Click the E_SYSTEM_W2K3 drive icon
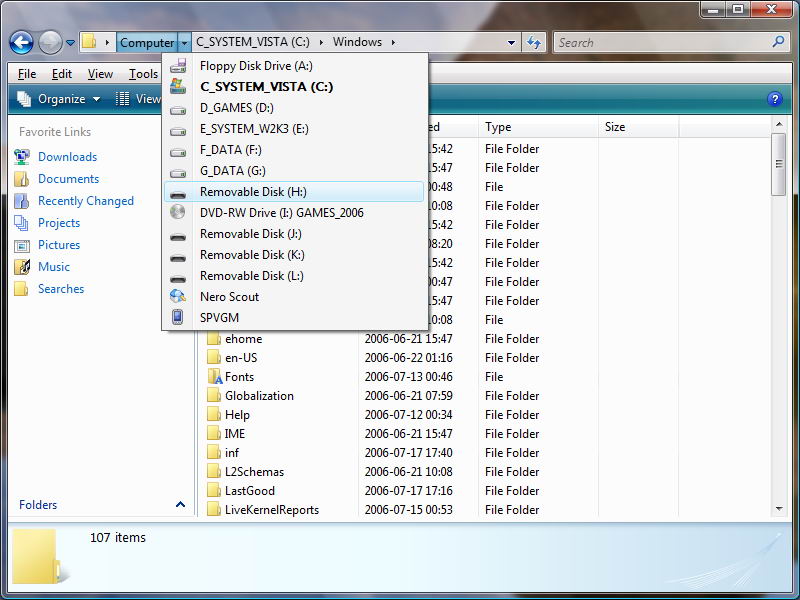Screen dimensions: 800x600 178,131
